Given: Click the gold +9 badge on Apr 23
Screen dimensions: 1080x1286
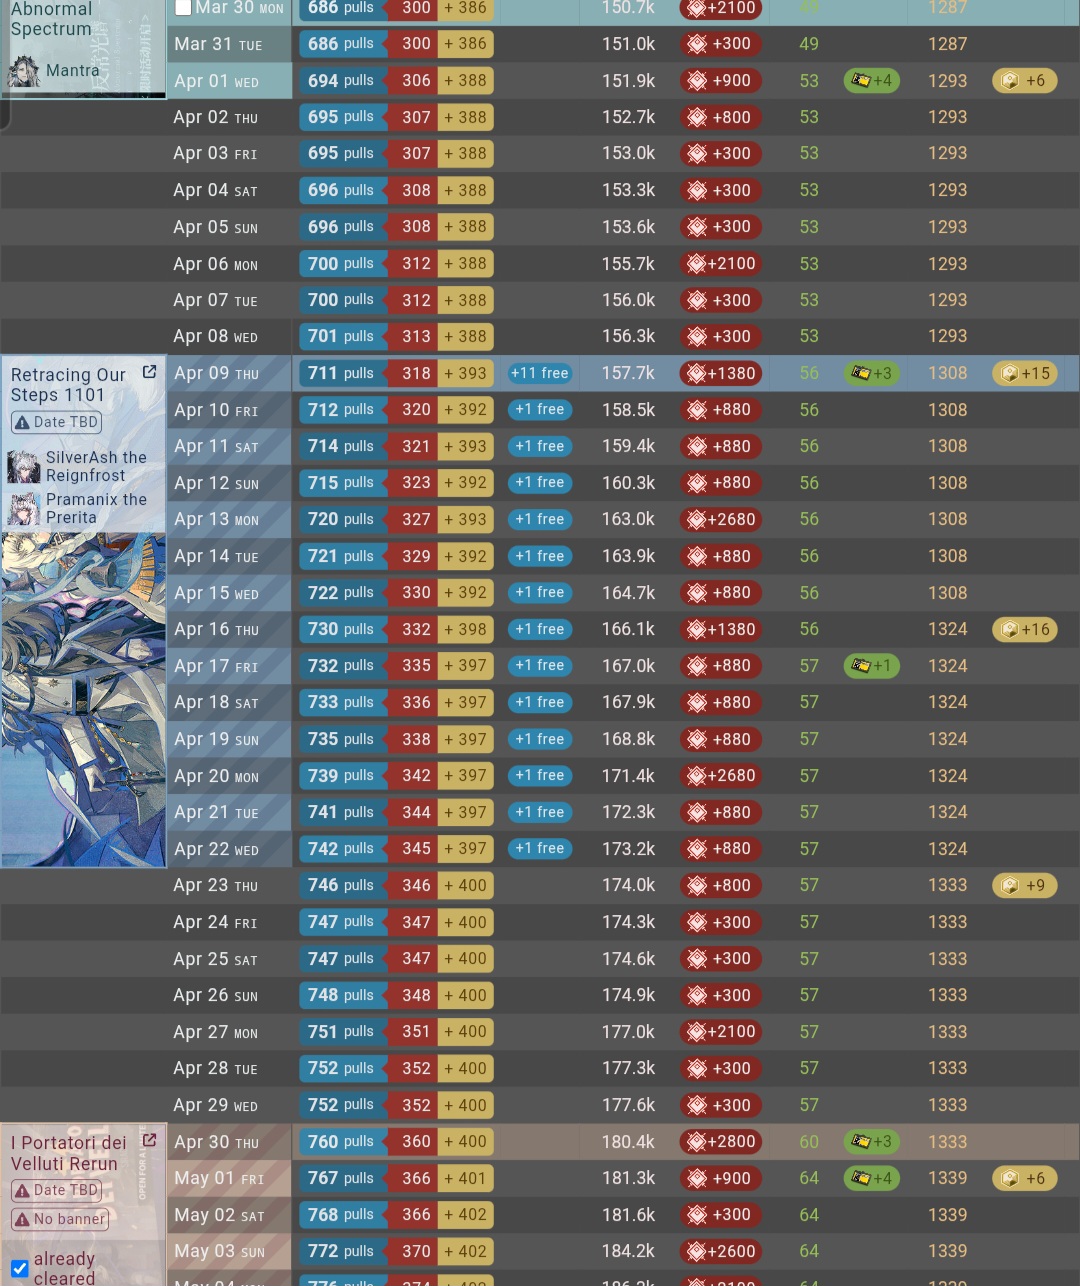Looking at the screenshot, I should (1025, 885).
